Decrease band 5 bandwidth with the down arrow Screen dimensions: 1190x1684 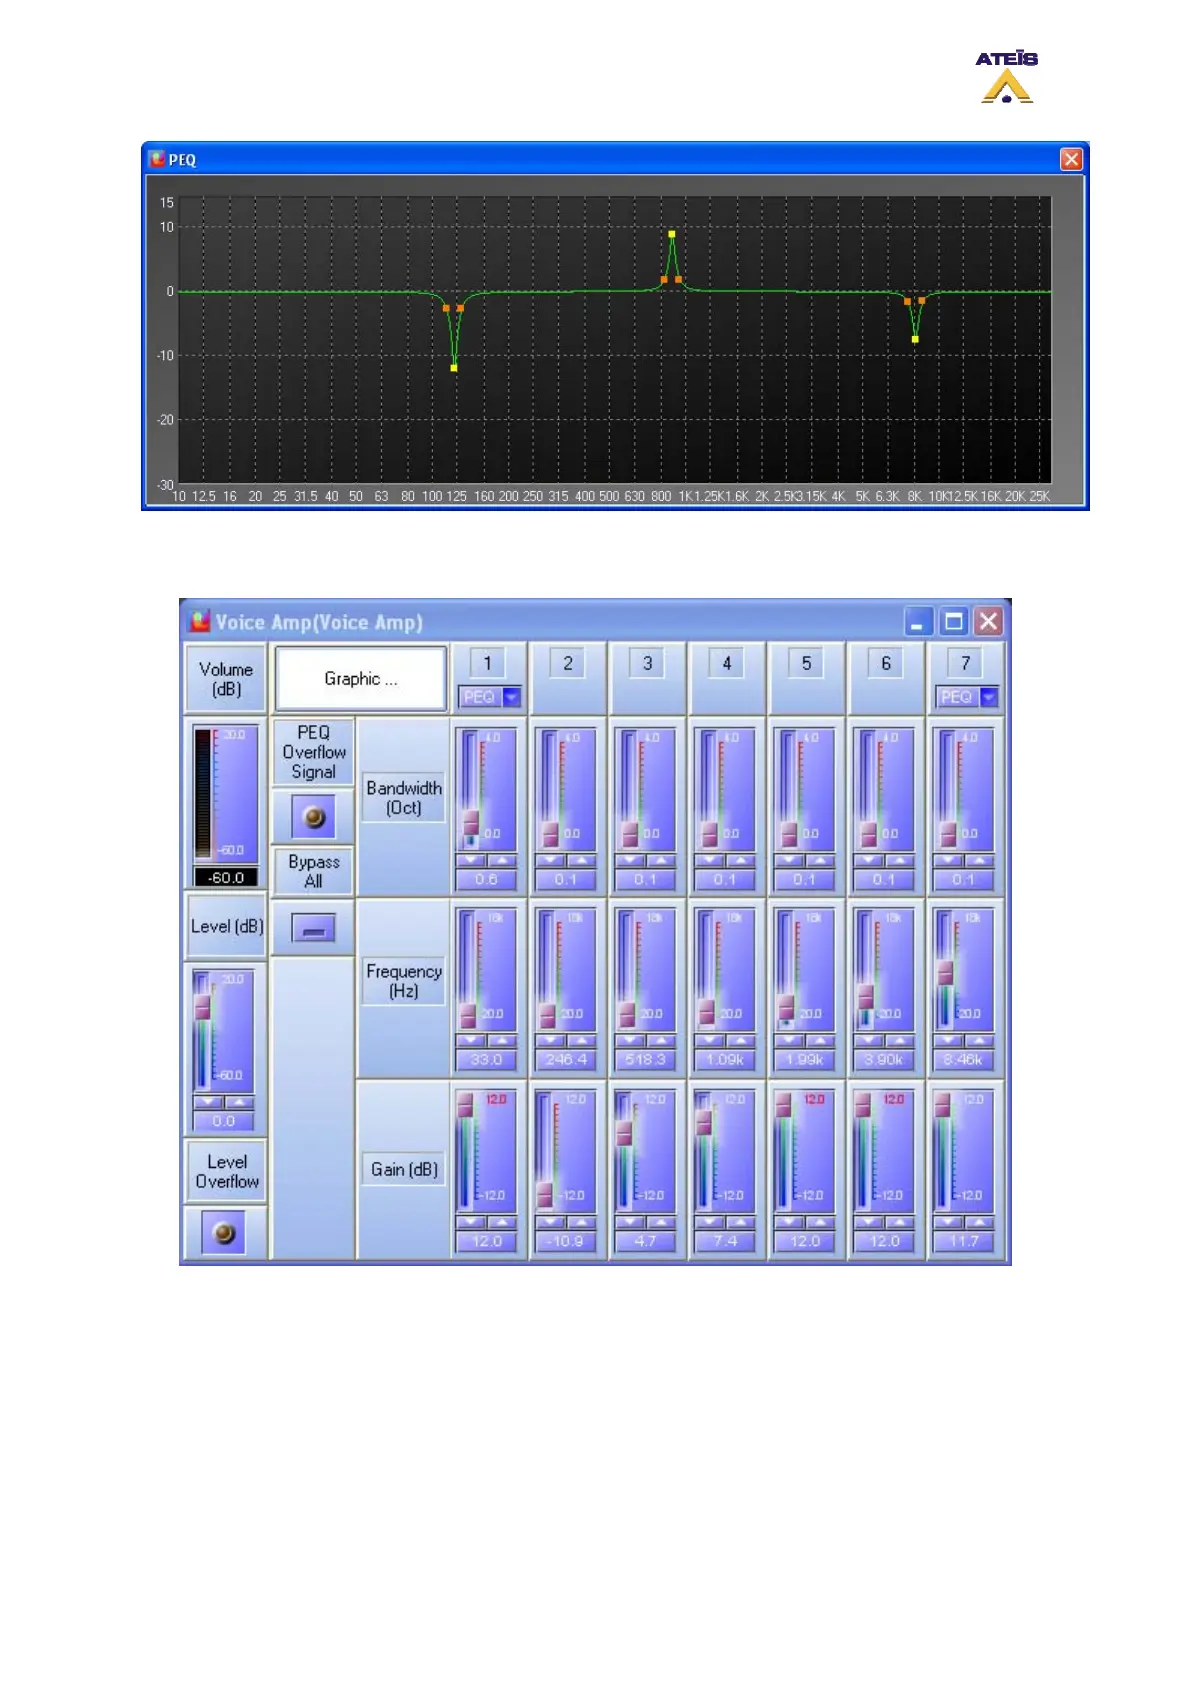(789, 861)
